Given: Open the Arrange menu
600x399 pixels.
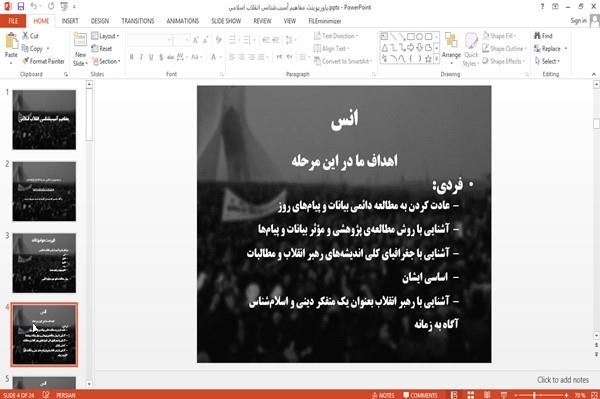Looking at the screenshot, I should point(451,47).
